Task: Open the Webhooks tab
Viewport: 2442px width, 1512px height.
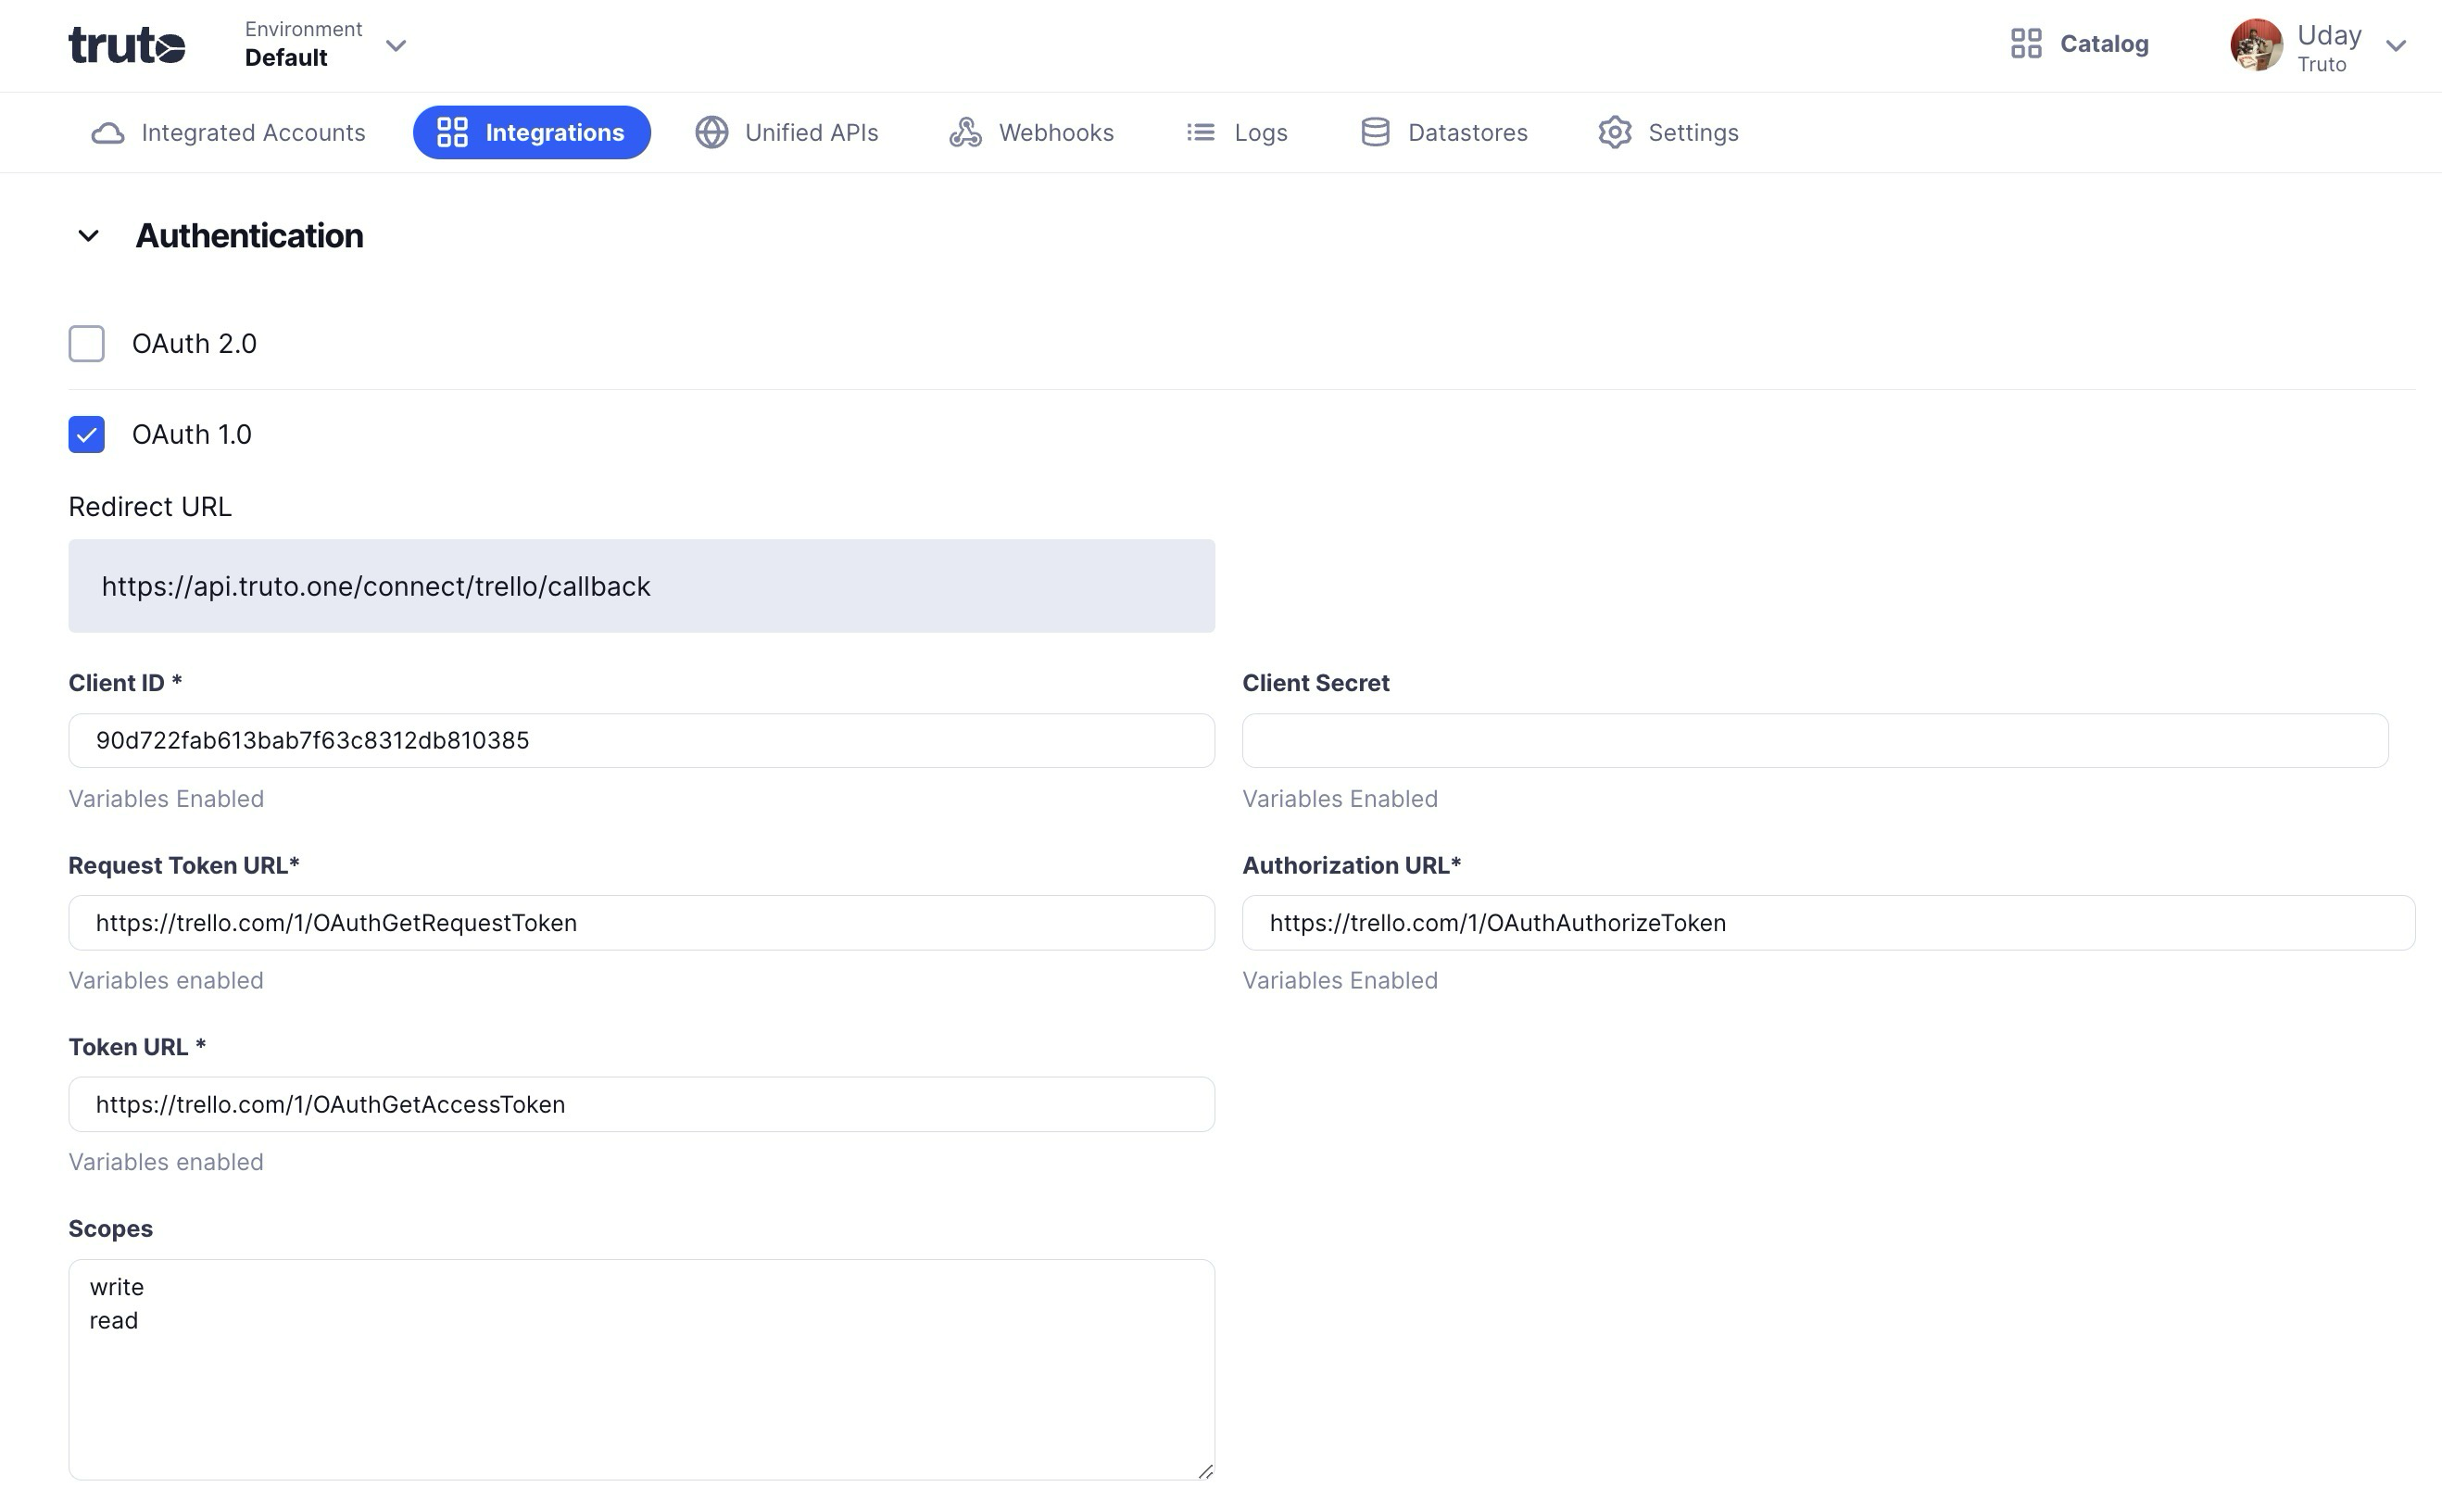Action: click(x=1031, y=132)
